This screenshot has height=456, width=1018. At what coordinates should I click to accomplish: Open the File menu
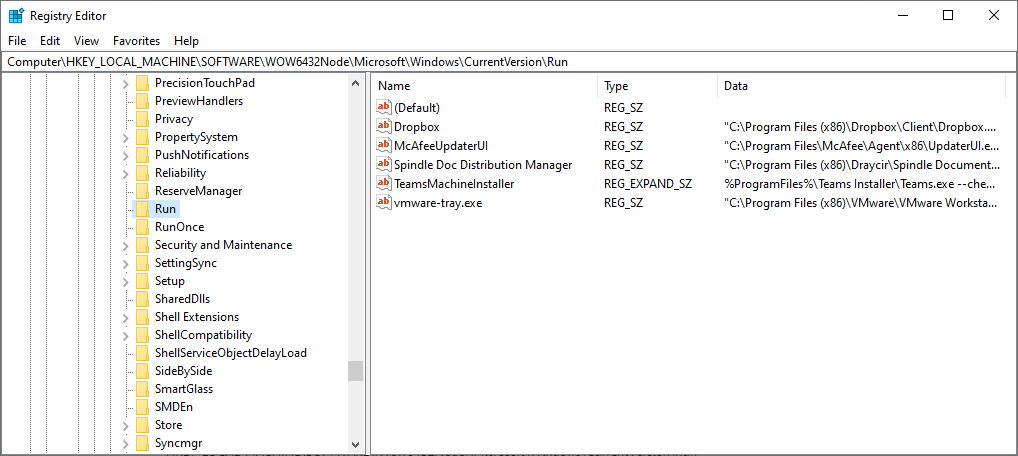[x=17, y=41]
